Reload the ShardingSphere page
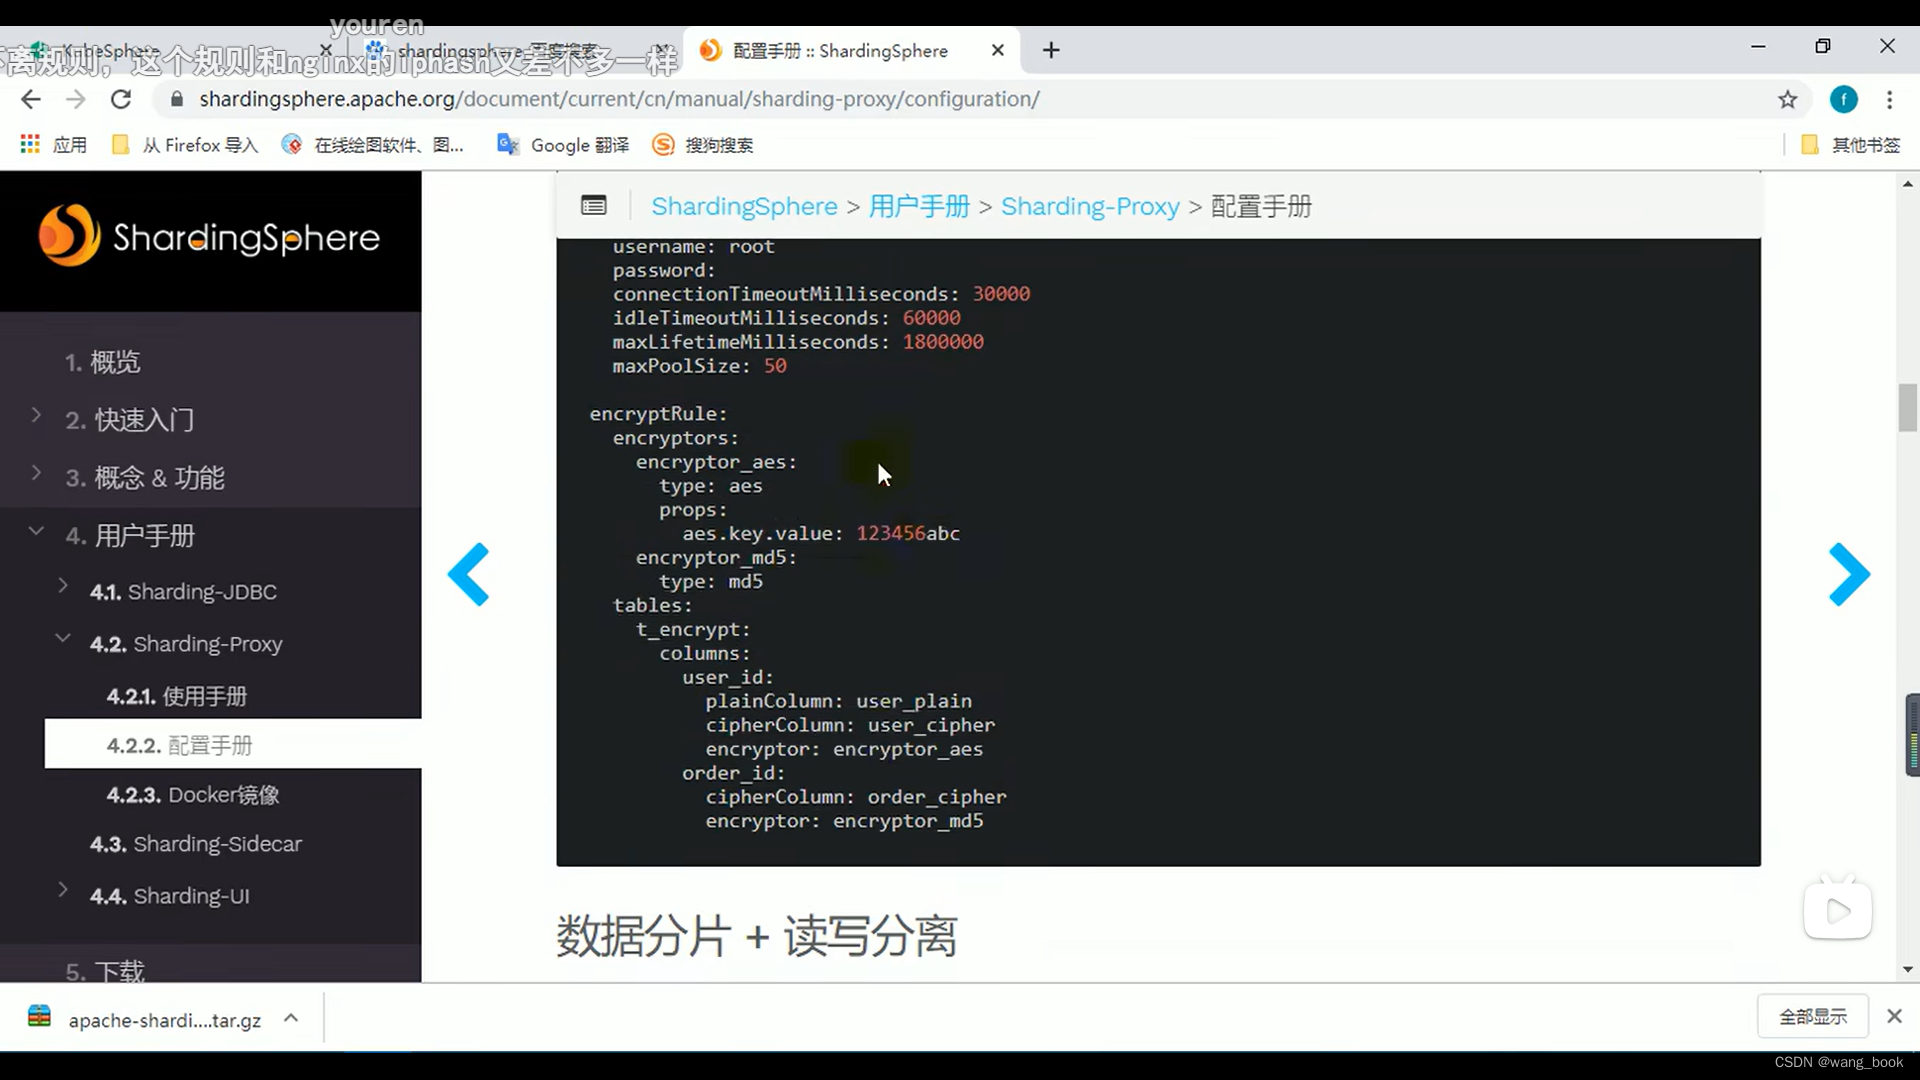 point(121,99)
